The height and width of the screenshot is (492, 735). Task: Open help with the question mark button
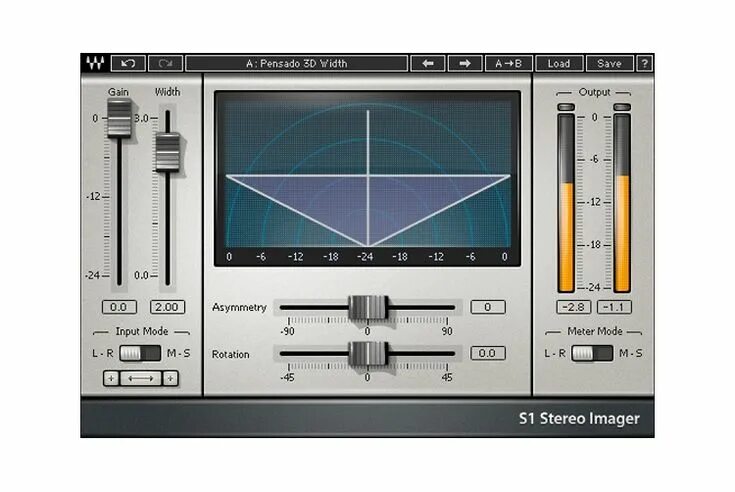[645, 63]
